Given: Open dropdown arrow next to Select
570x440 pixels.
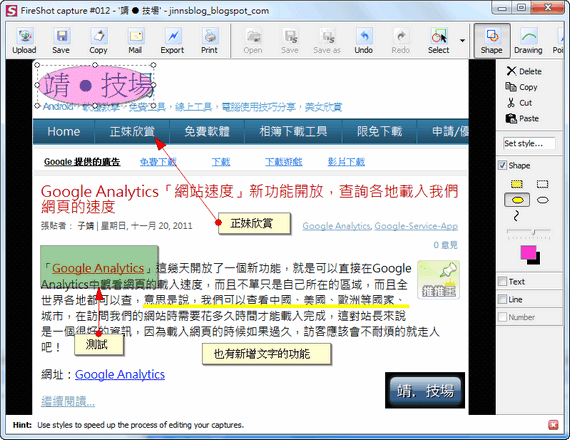Looking at the screenshot, I should [462, 41].
